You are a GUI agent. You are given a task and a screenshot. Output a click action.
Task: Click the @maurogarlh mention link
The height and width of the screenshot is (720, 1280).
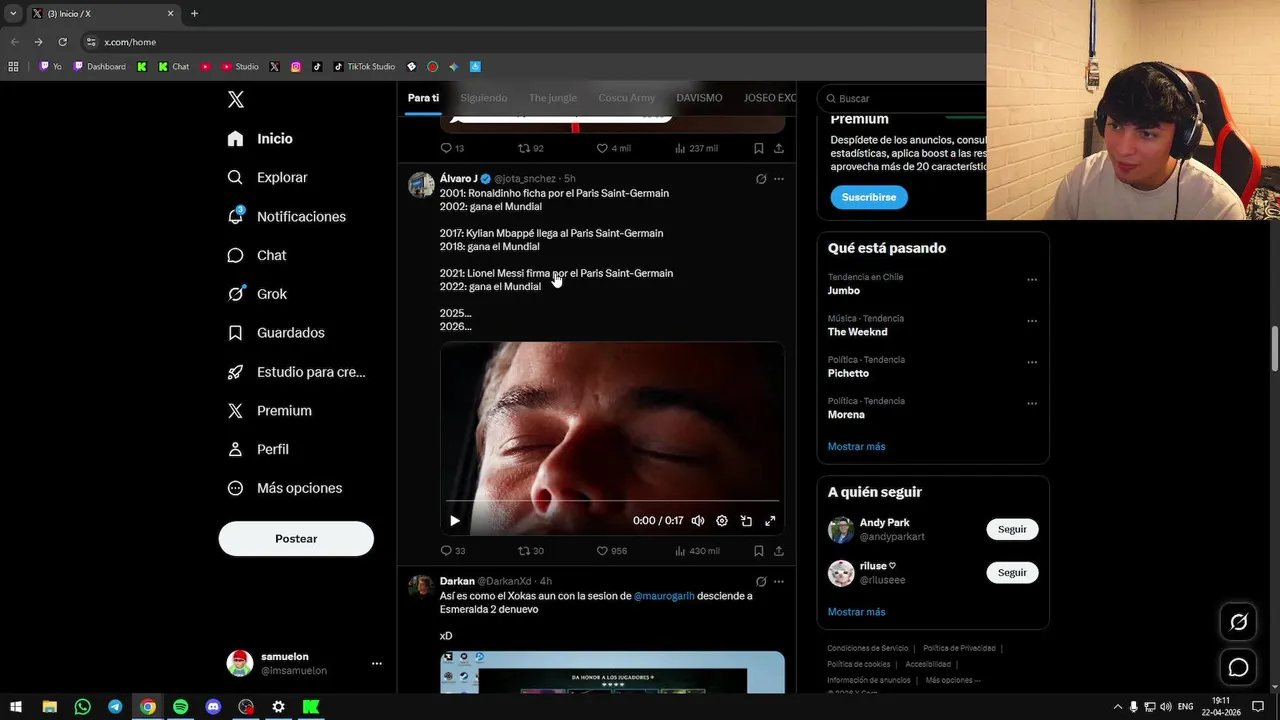pos(664,596)
